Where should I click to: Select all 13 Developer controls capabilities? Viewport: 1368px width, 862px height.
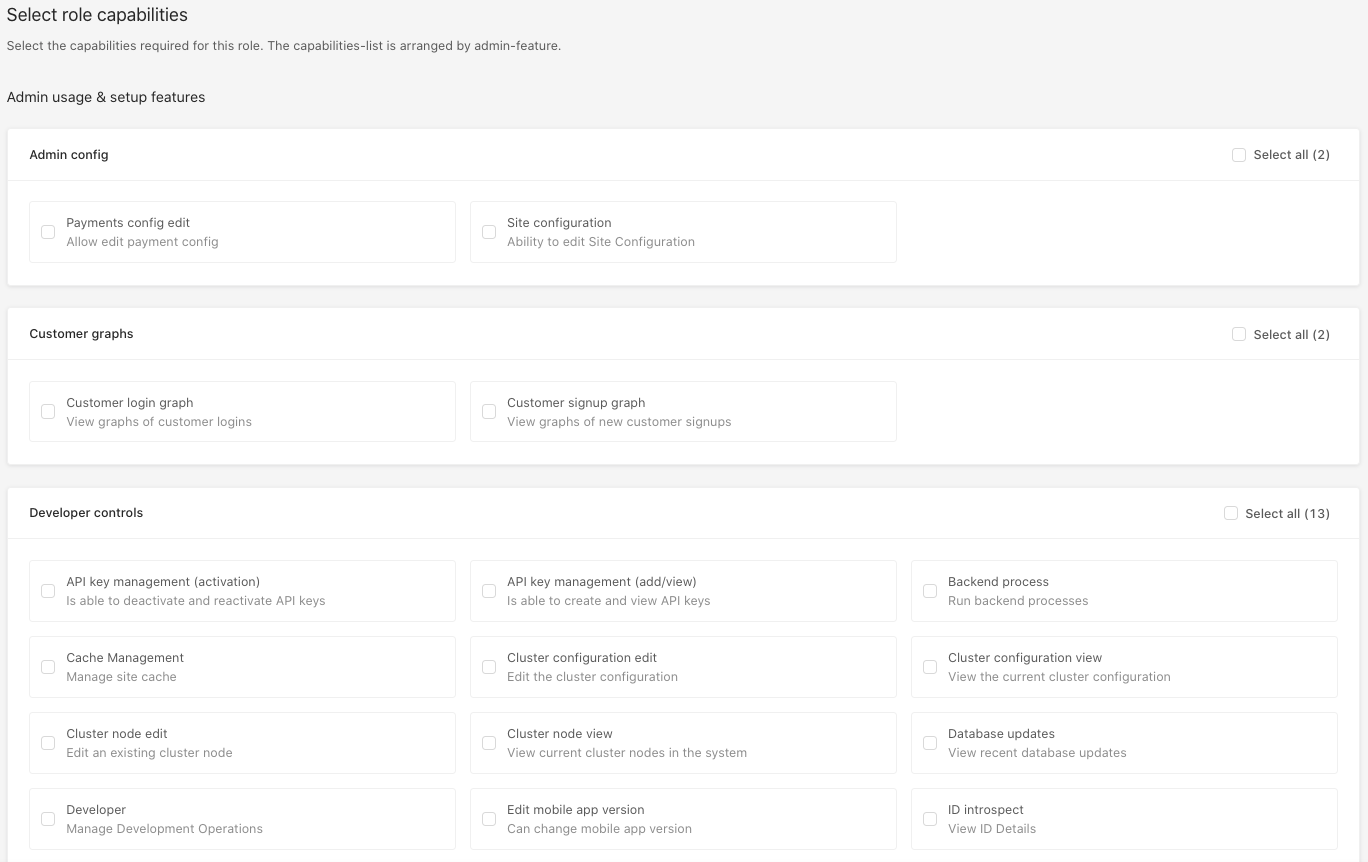(1231, 514)
